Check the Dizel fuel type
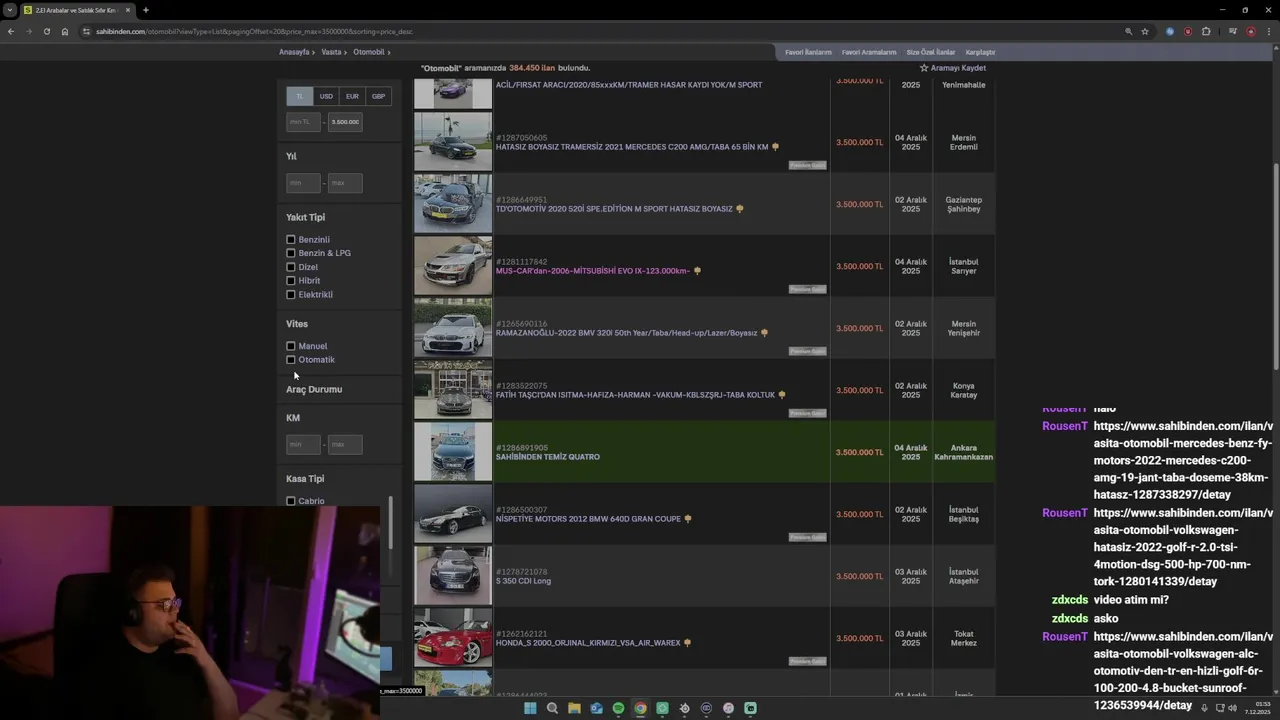Screen dimensions: 1280x720 coord(291,267)
